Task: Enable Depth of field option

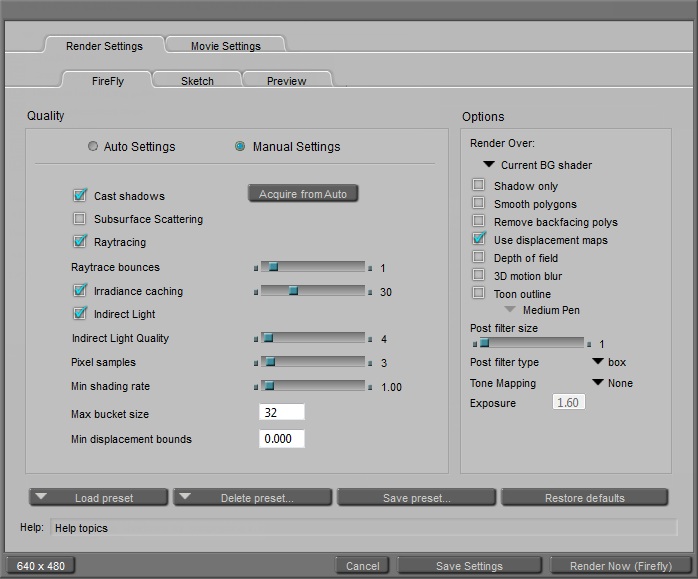Action: (479, 258)
